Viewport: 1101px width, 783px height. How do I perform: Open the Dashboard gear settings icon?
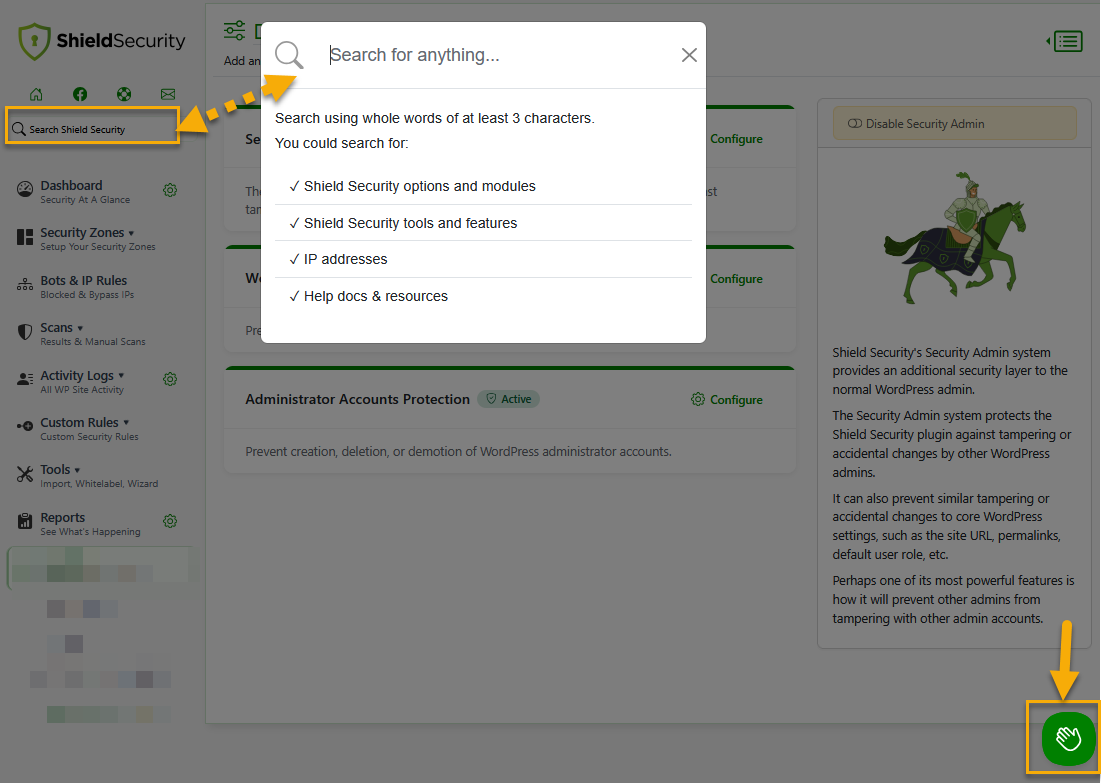170,190
